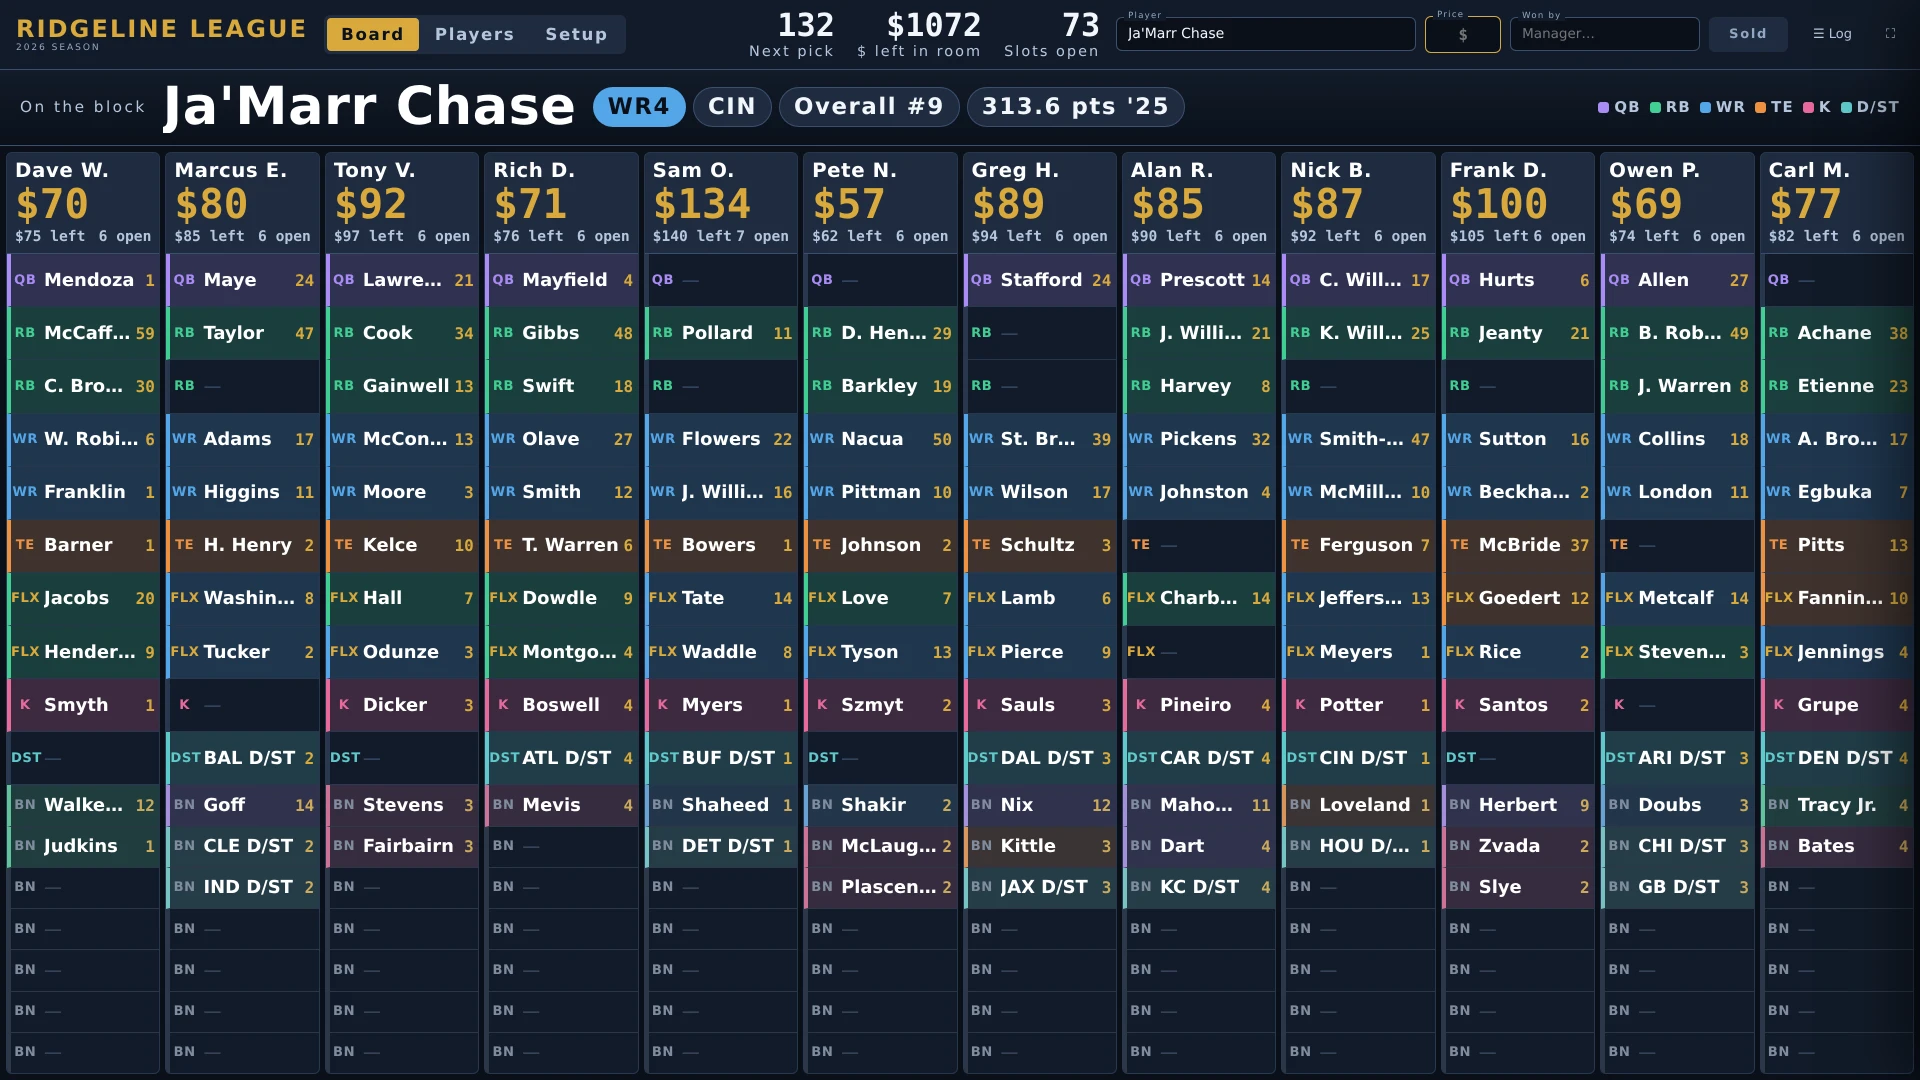Click Ferguson TE row
This screenshot has height=1080, width=1920.
1359,545
